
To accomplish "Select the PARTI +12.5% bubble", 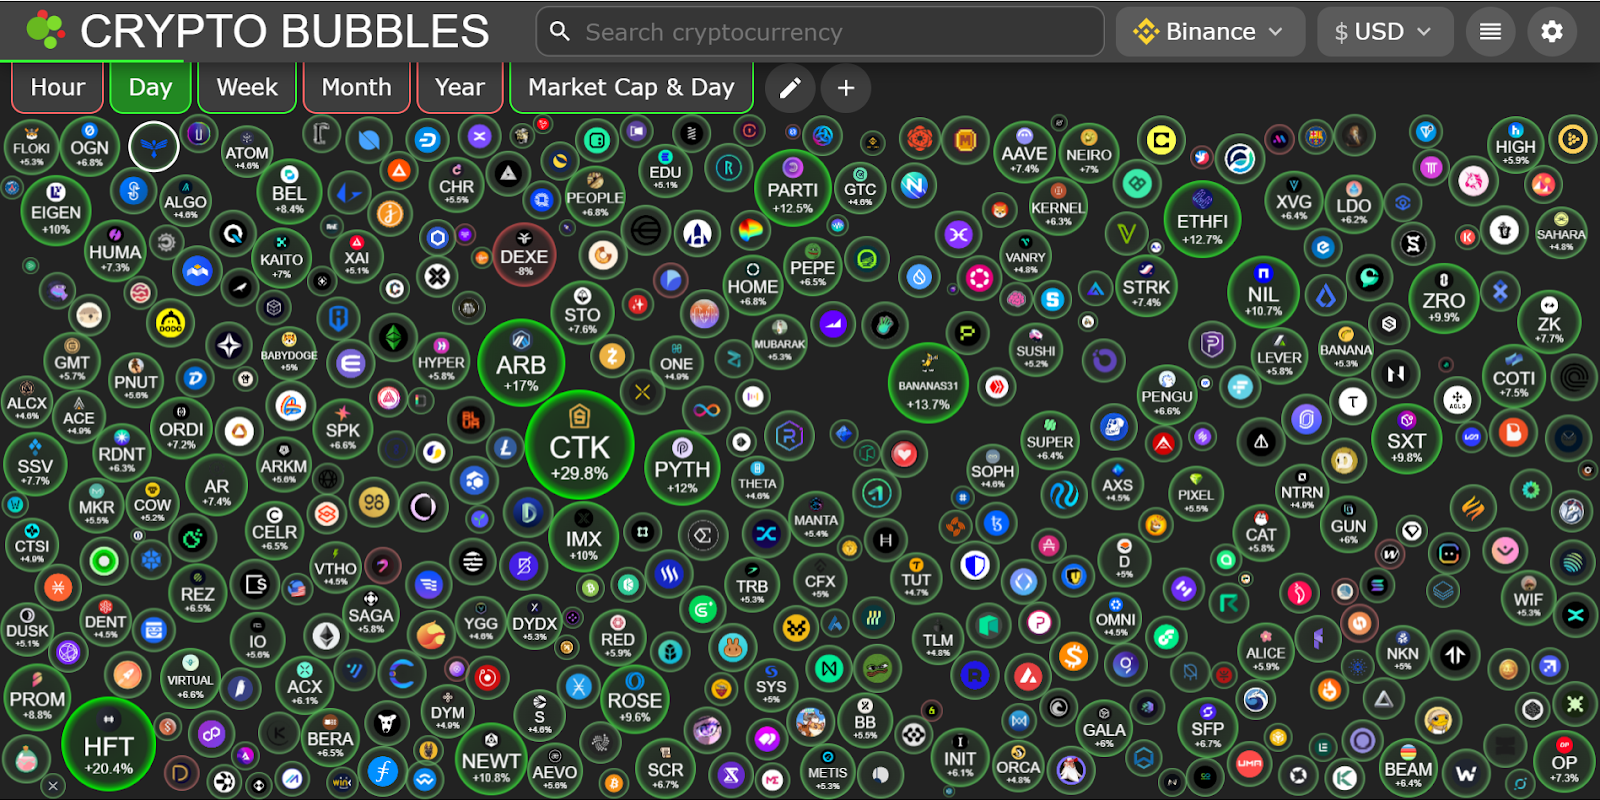I will [x=792, y=188].
